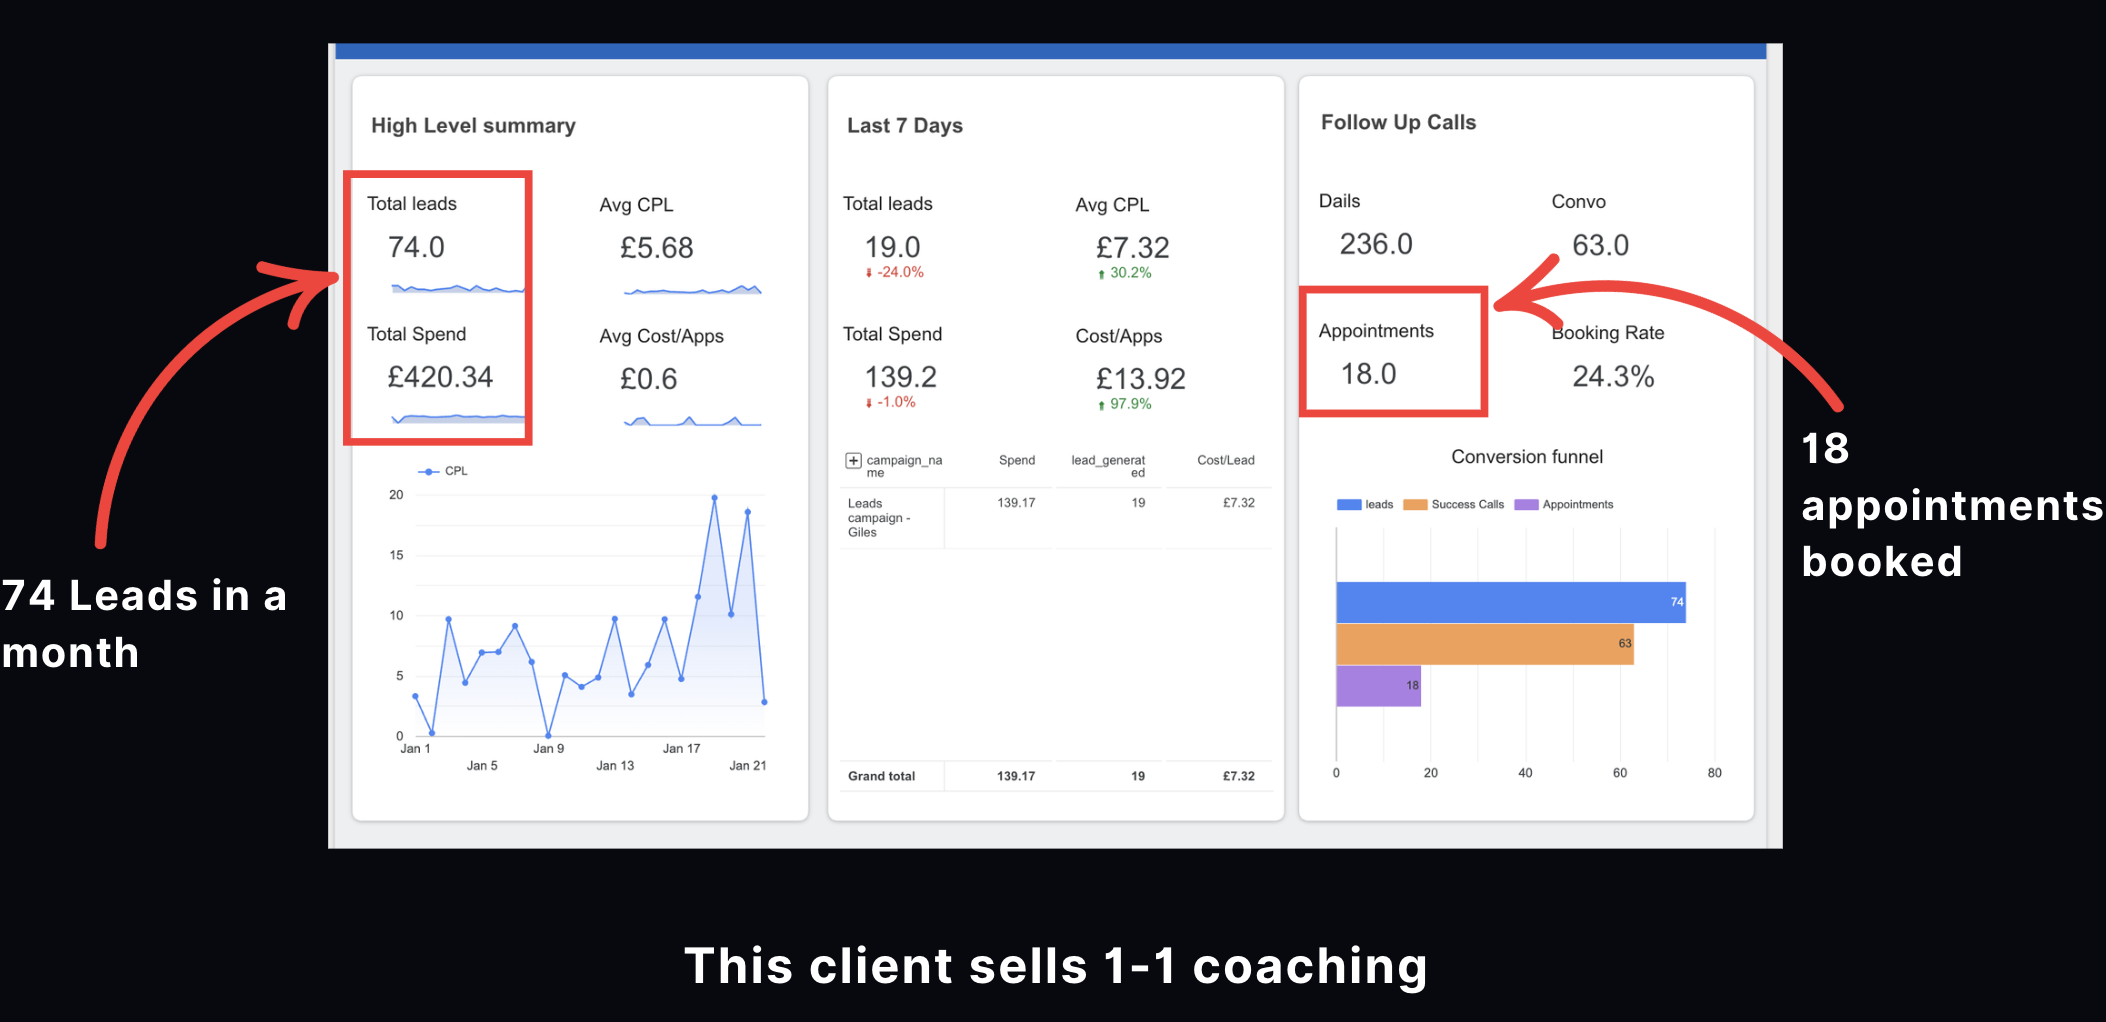Screen dimensions: 2106x1022
Task: Click the Avg Cost/Apps £0.6 sparkline
Action: coord(693,421)
